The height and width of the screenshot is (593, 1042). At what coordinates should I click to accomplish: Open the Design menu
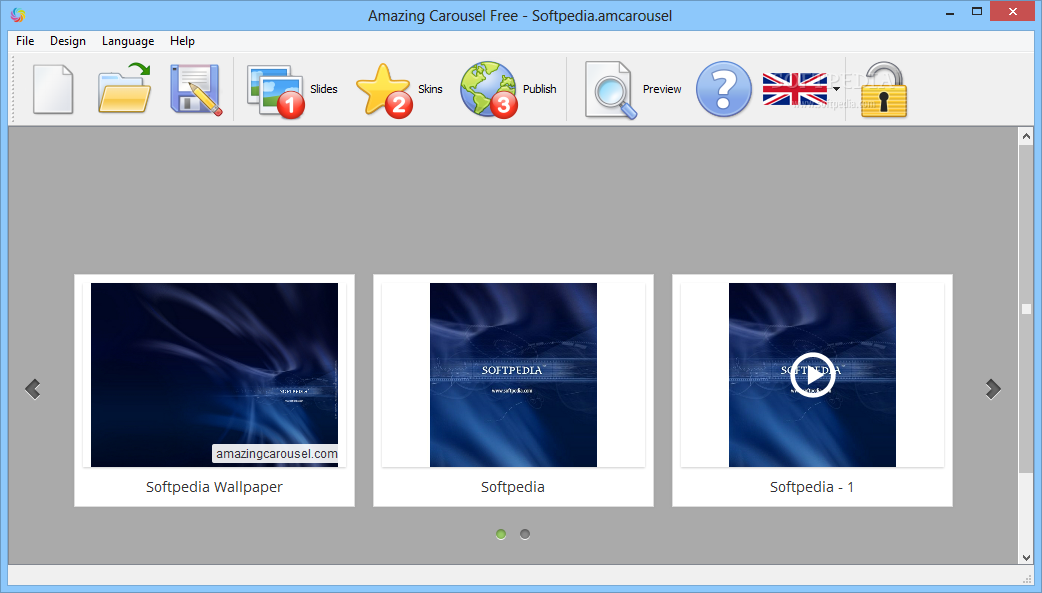coord(68,41)
